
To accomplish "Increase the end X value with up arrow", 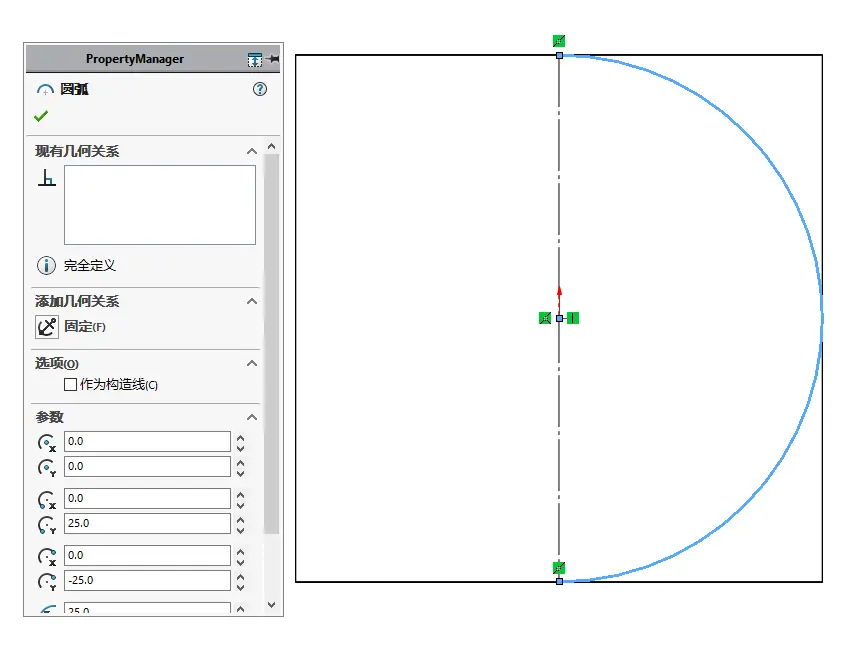I will pyautogui.click(x=240, y=551).
